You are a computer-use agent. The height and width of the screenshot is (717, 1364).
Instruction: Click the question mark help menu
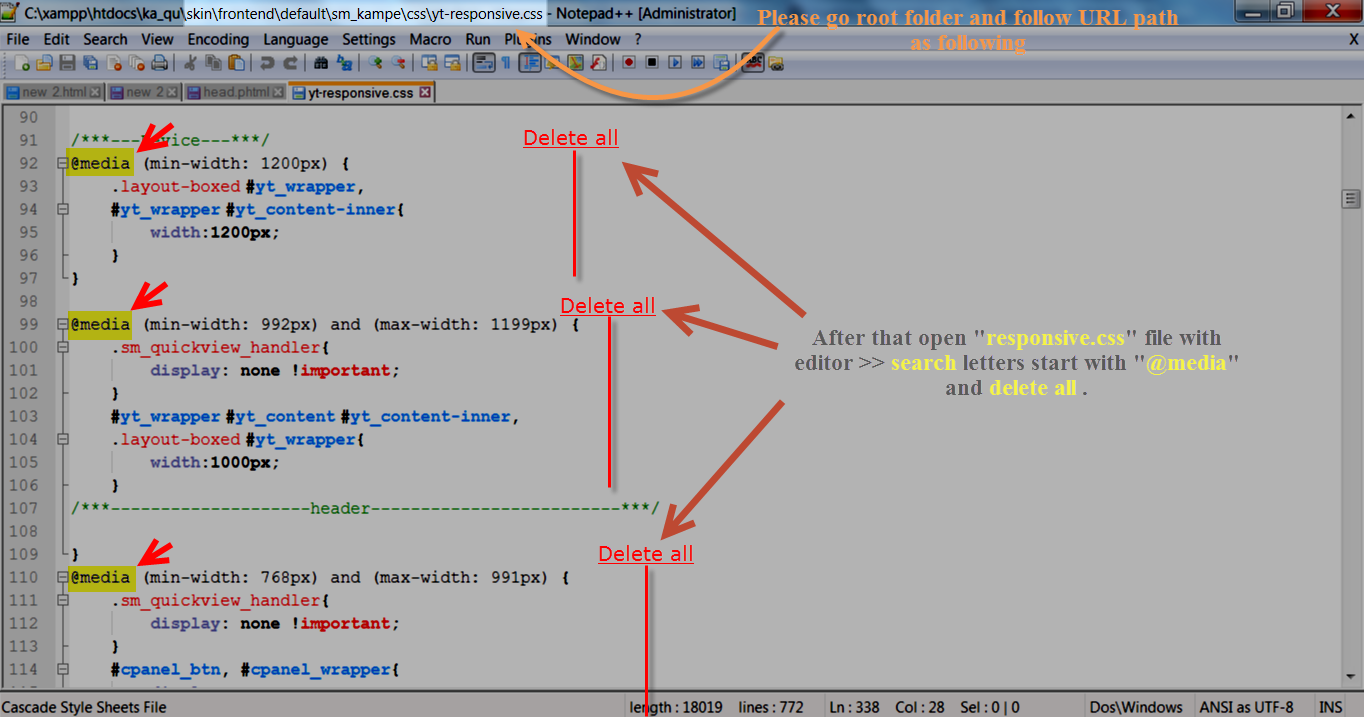[638, 39]
